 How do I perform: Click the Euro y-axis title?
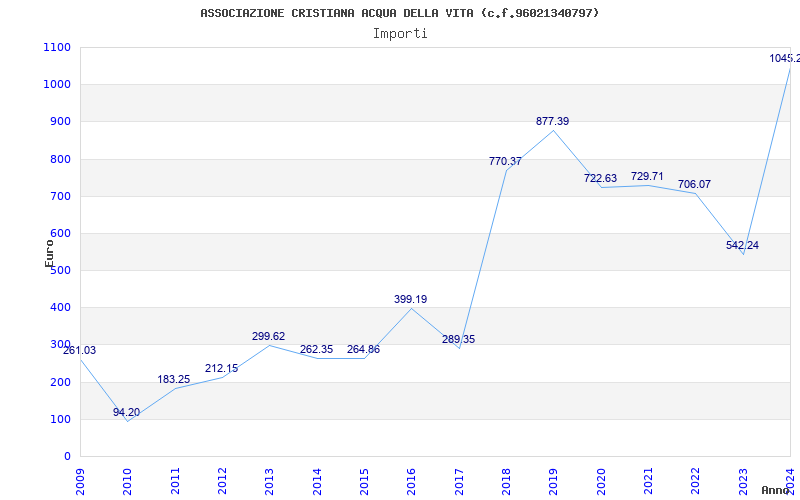(49, 252)
